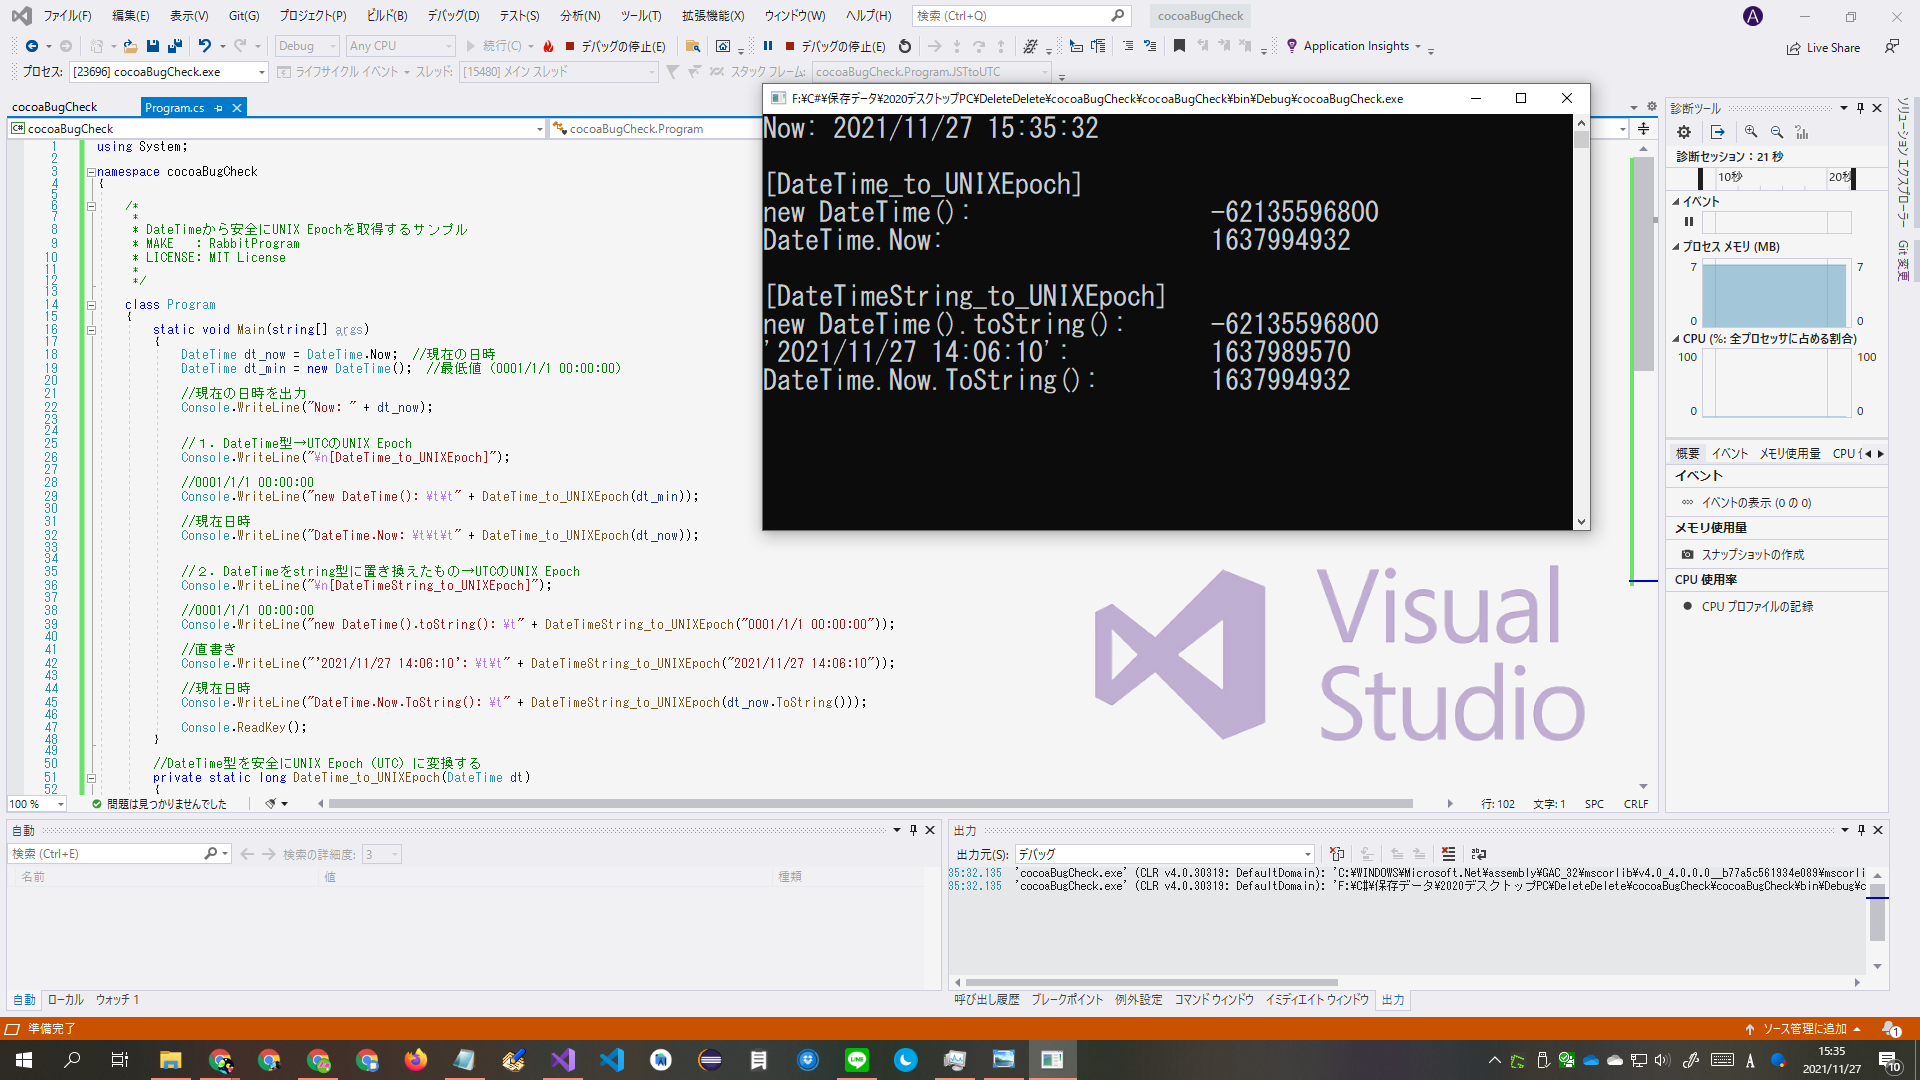Restart the debugging session
This screenshot has height=1080, width=1920.
(x=905, y=46)
